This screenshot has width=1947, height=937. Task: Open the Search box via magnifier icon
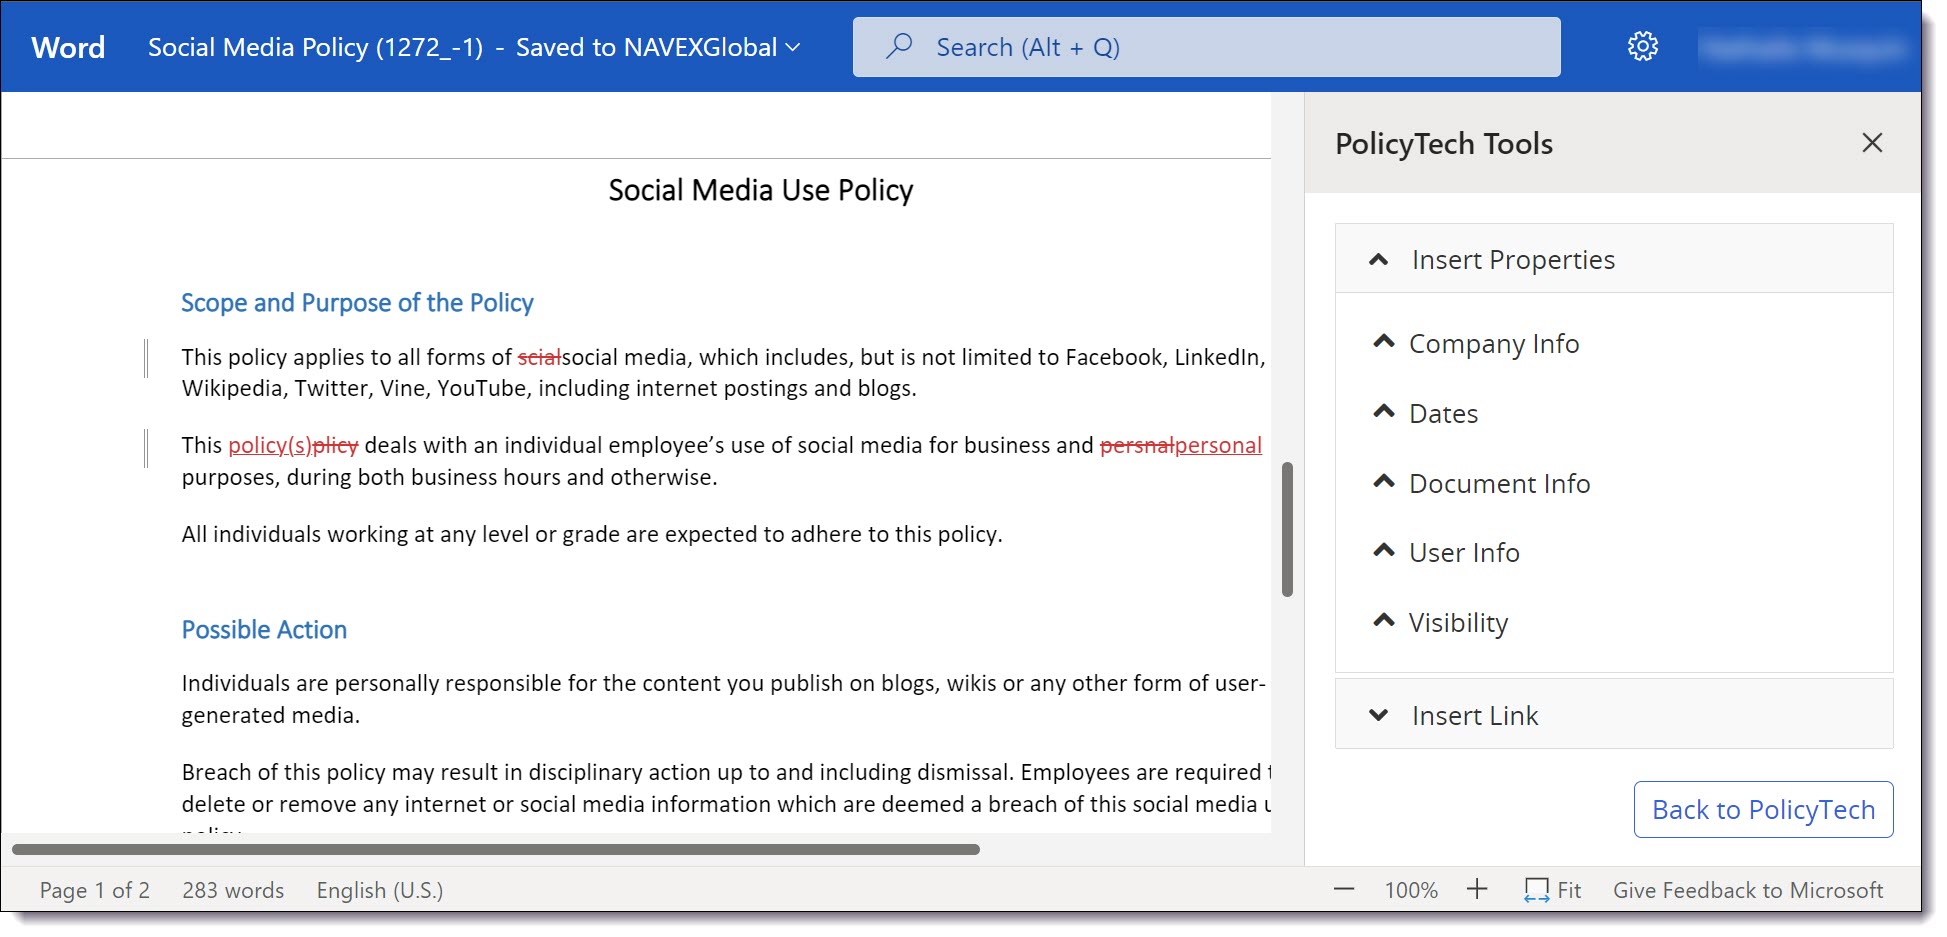coord(898,46)
